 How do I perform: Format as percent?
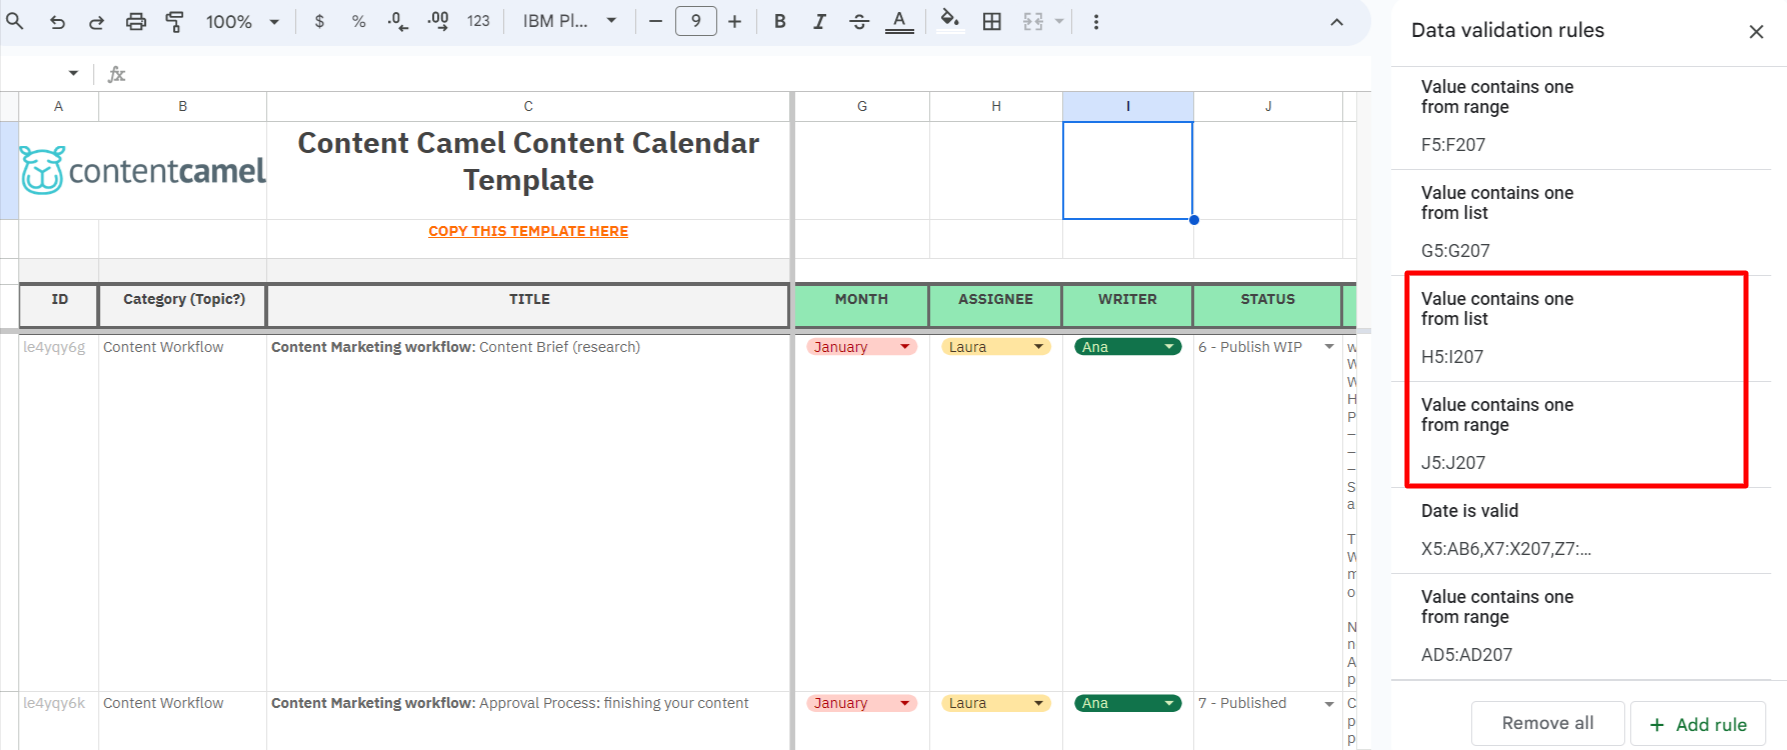pos(358,21)
